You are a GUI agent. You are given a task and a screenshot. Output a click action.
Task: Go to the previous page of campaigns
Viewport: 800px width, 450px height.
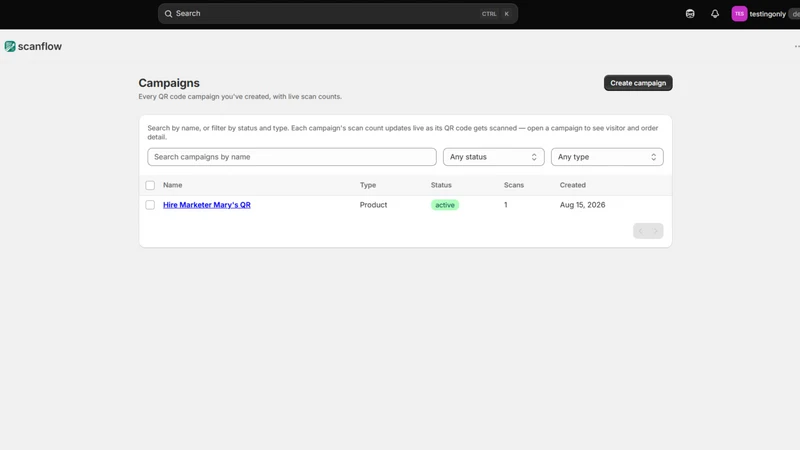(641, 231)
